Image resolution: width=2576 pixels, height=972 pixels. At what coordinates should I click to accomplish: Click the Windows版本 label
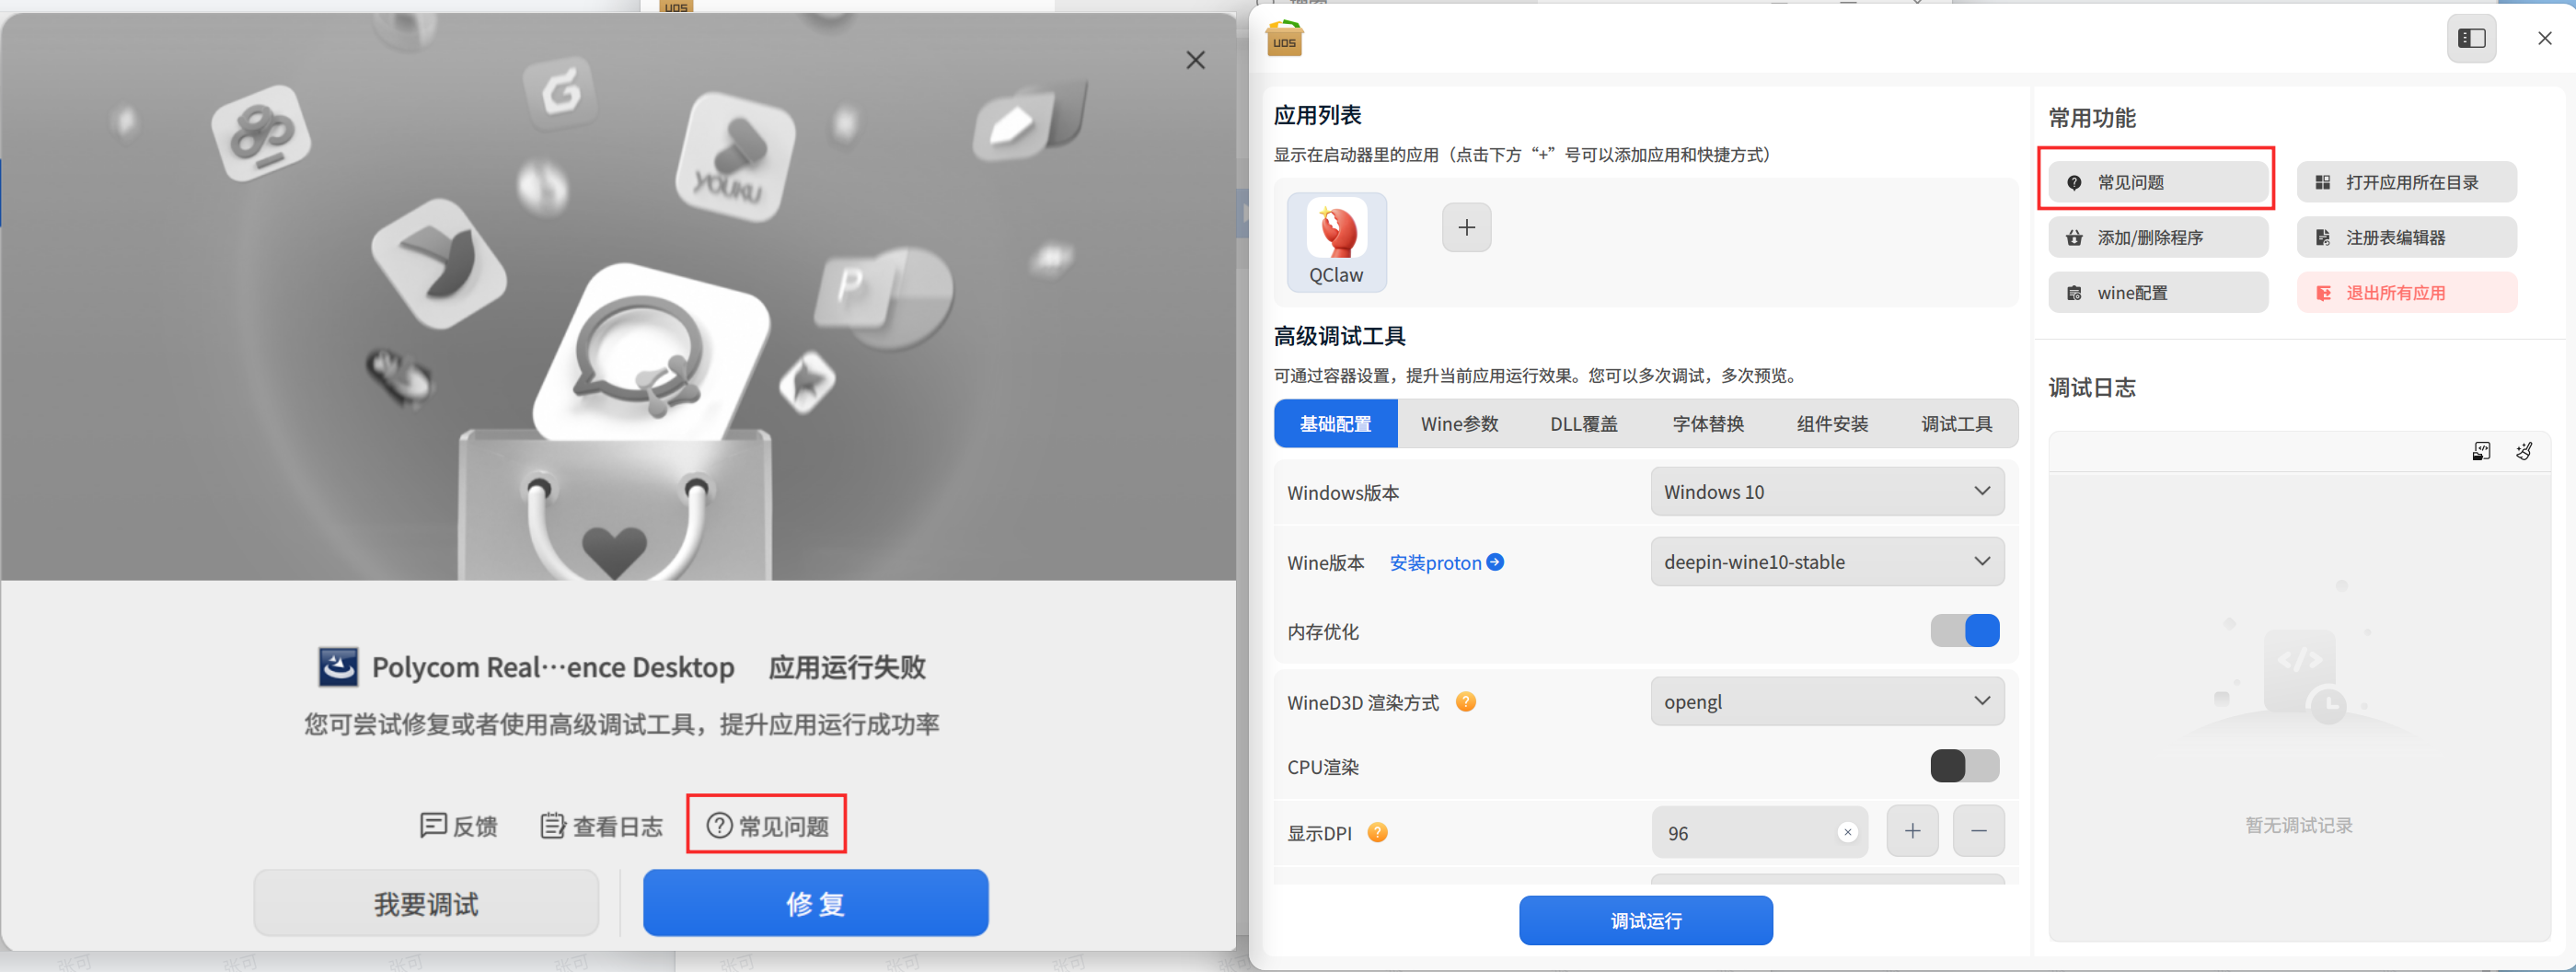[x=1343, y=493]
